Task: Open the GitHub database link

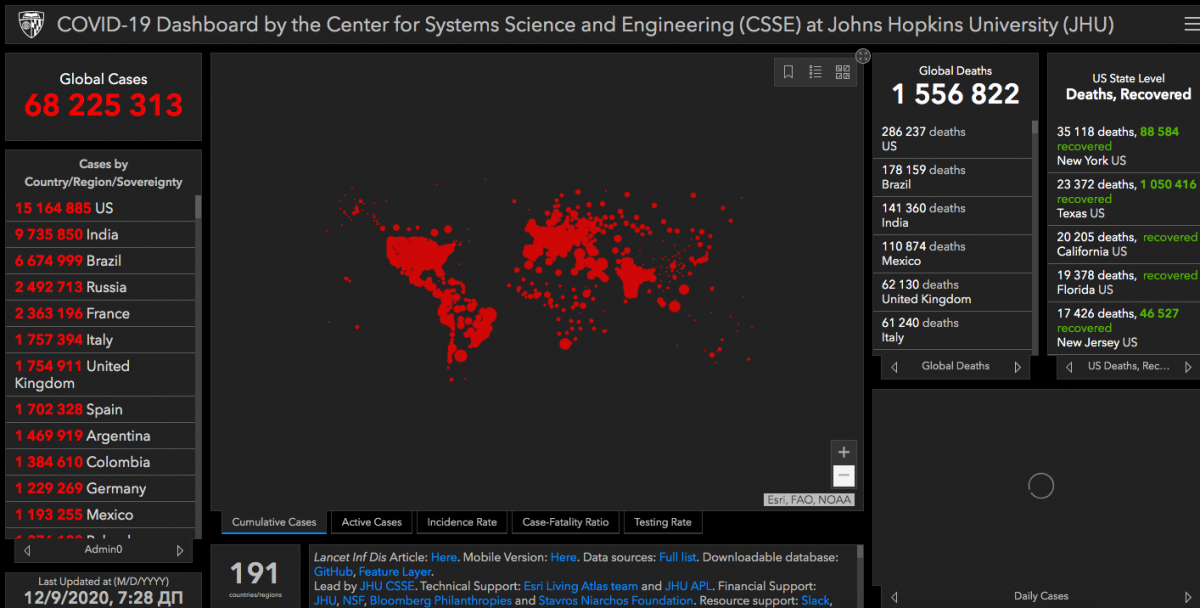Action: (x=333, y=572)
